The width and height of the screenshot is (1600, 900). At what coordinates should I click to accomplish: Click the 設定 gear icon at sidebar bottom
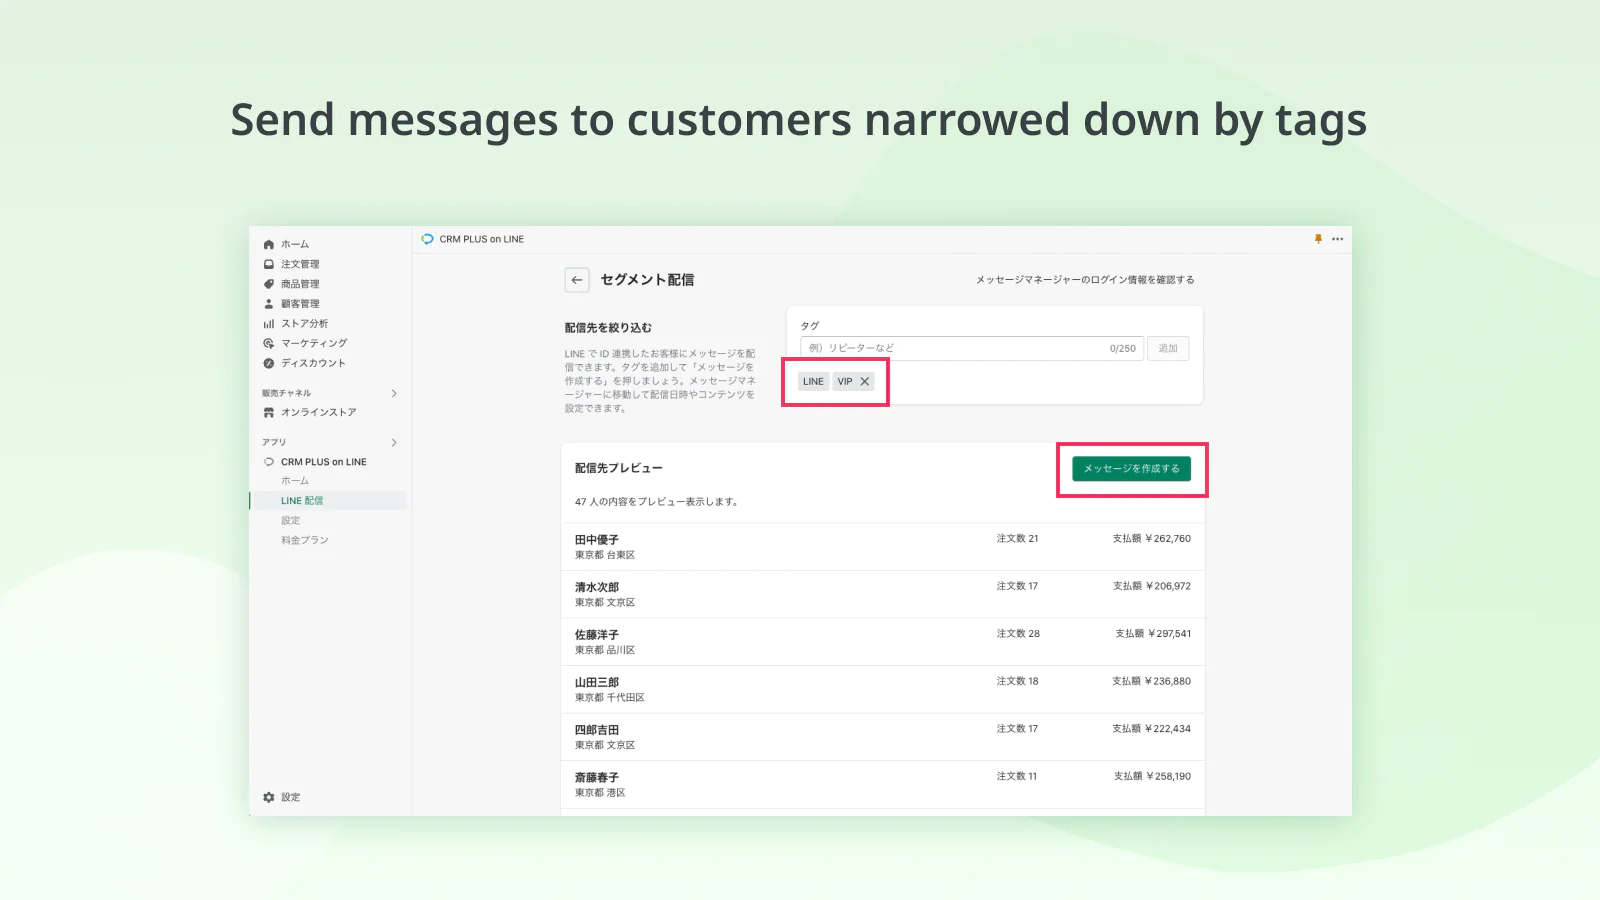pos(268,797)
